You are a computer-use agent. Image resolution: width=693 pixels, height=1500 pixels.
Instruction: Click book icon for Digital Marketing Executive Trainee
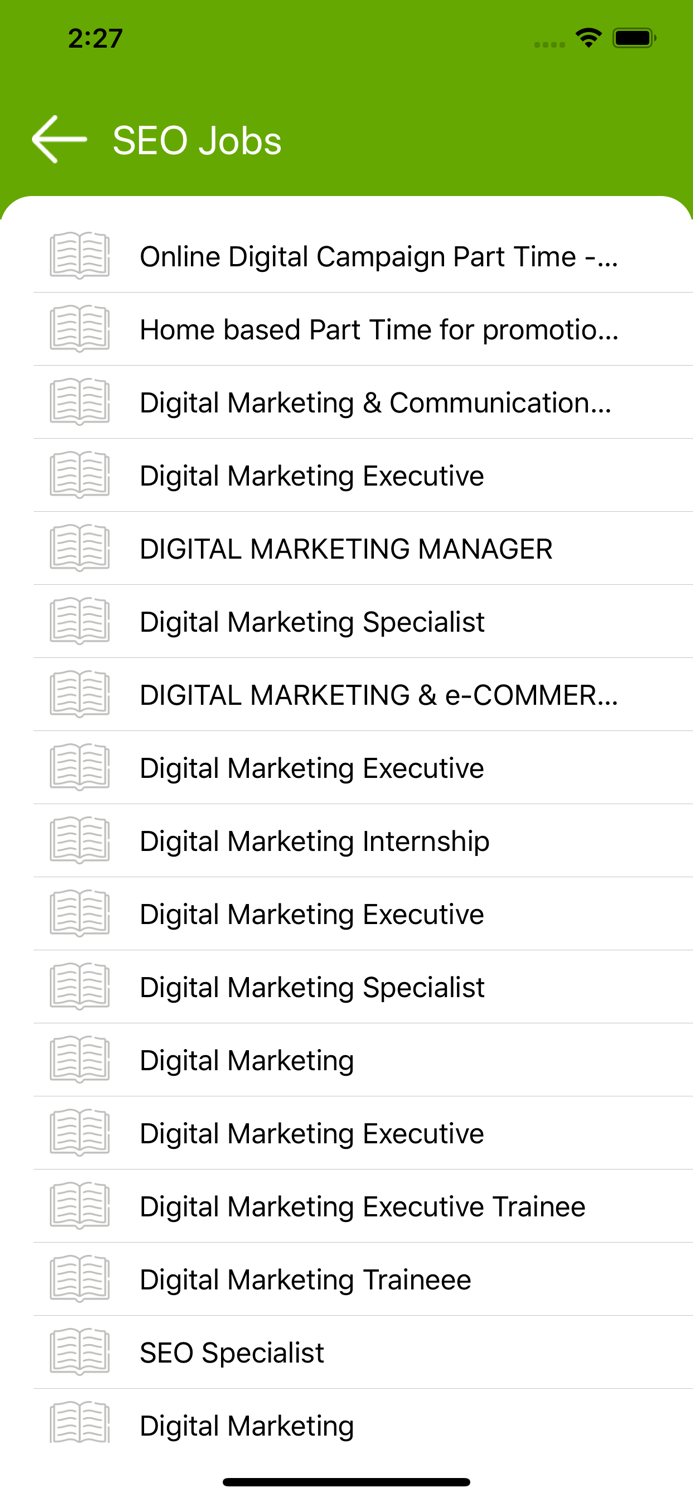pyautogui.click(x=80, y=1206)
